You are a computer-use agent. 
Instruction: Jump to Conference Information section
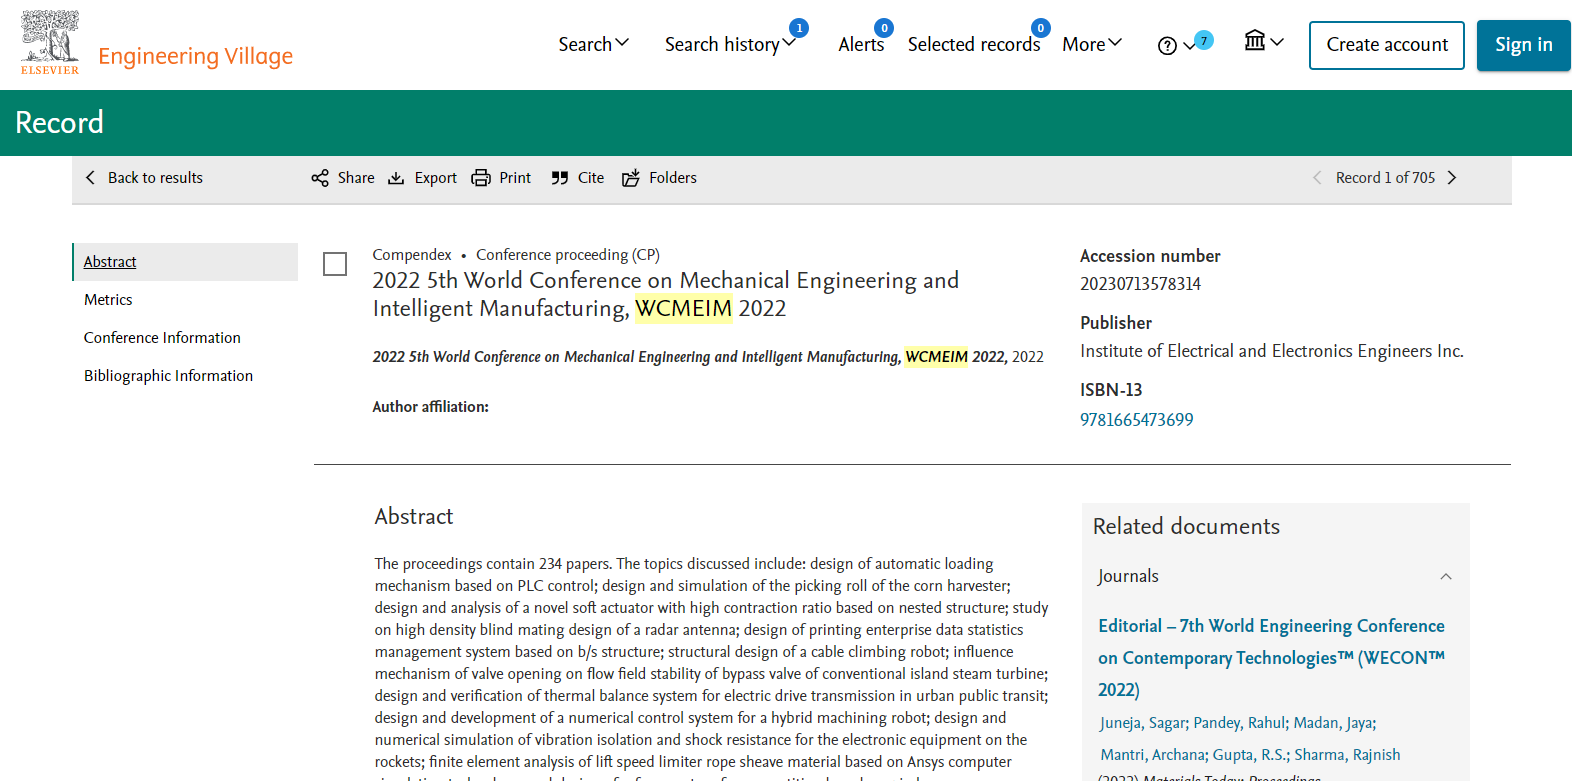pos(162,338)
